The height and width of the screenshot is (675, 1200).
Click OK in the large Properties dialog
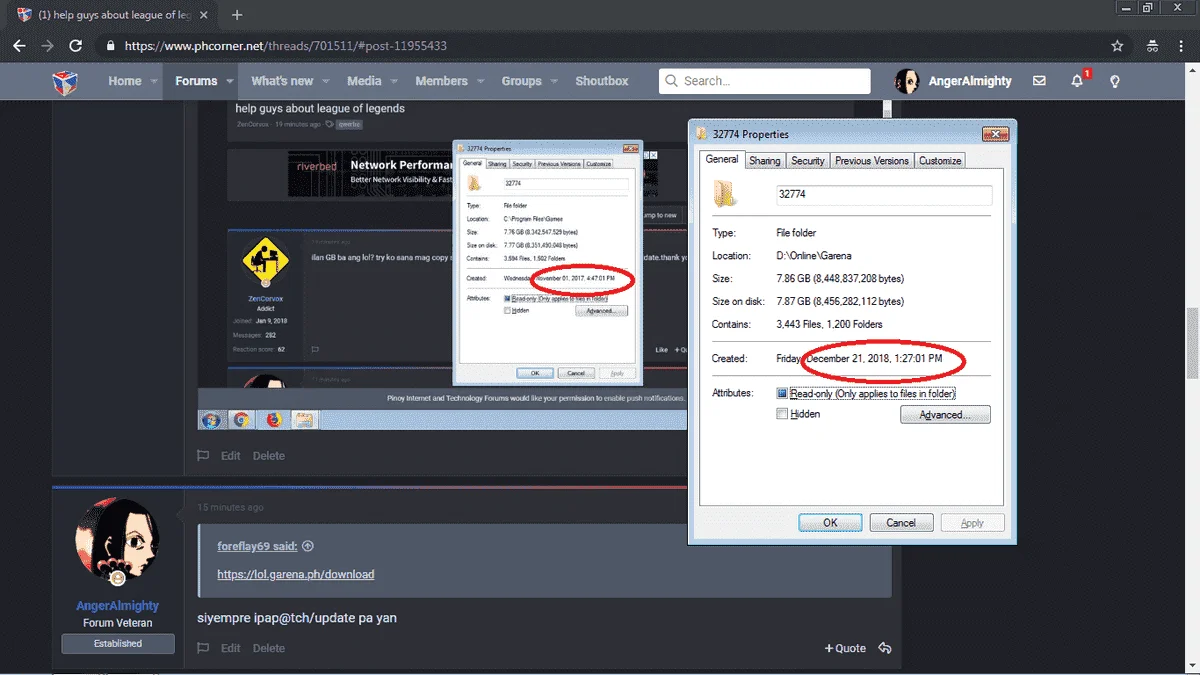pos(830,522)
